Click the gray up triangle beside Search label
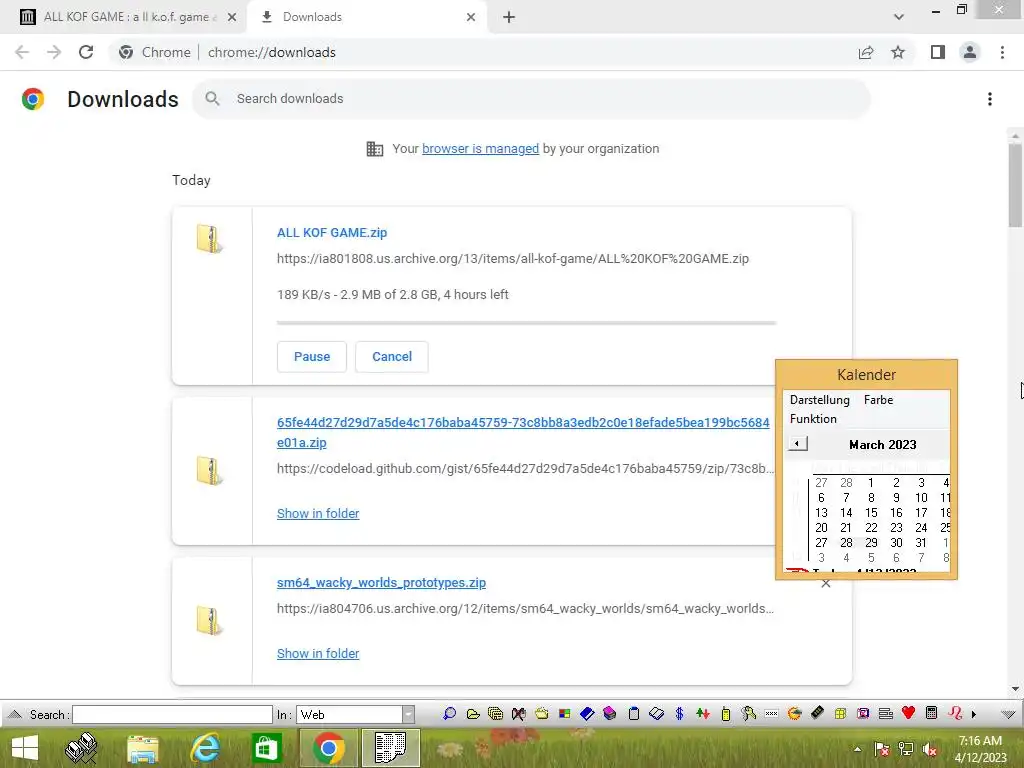The image size is (1024, 768). tap(14, 714)
